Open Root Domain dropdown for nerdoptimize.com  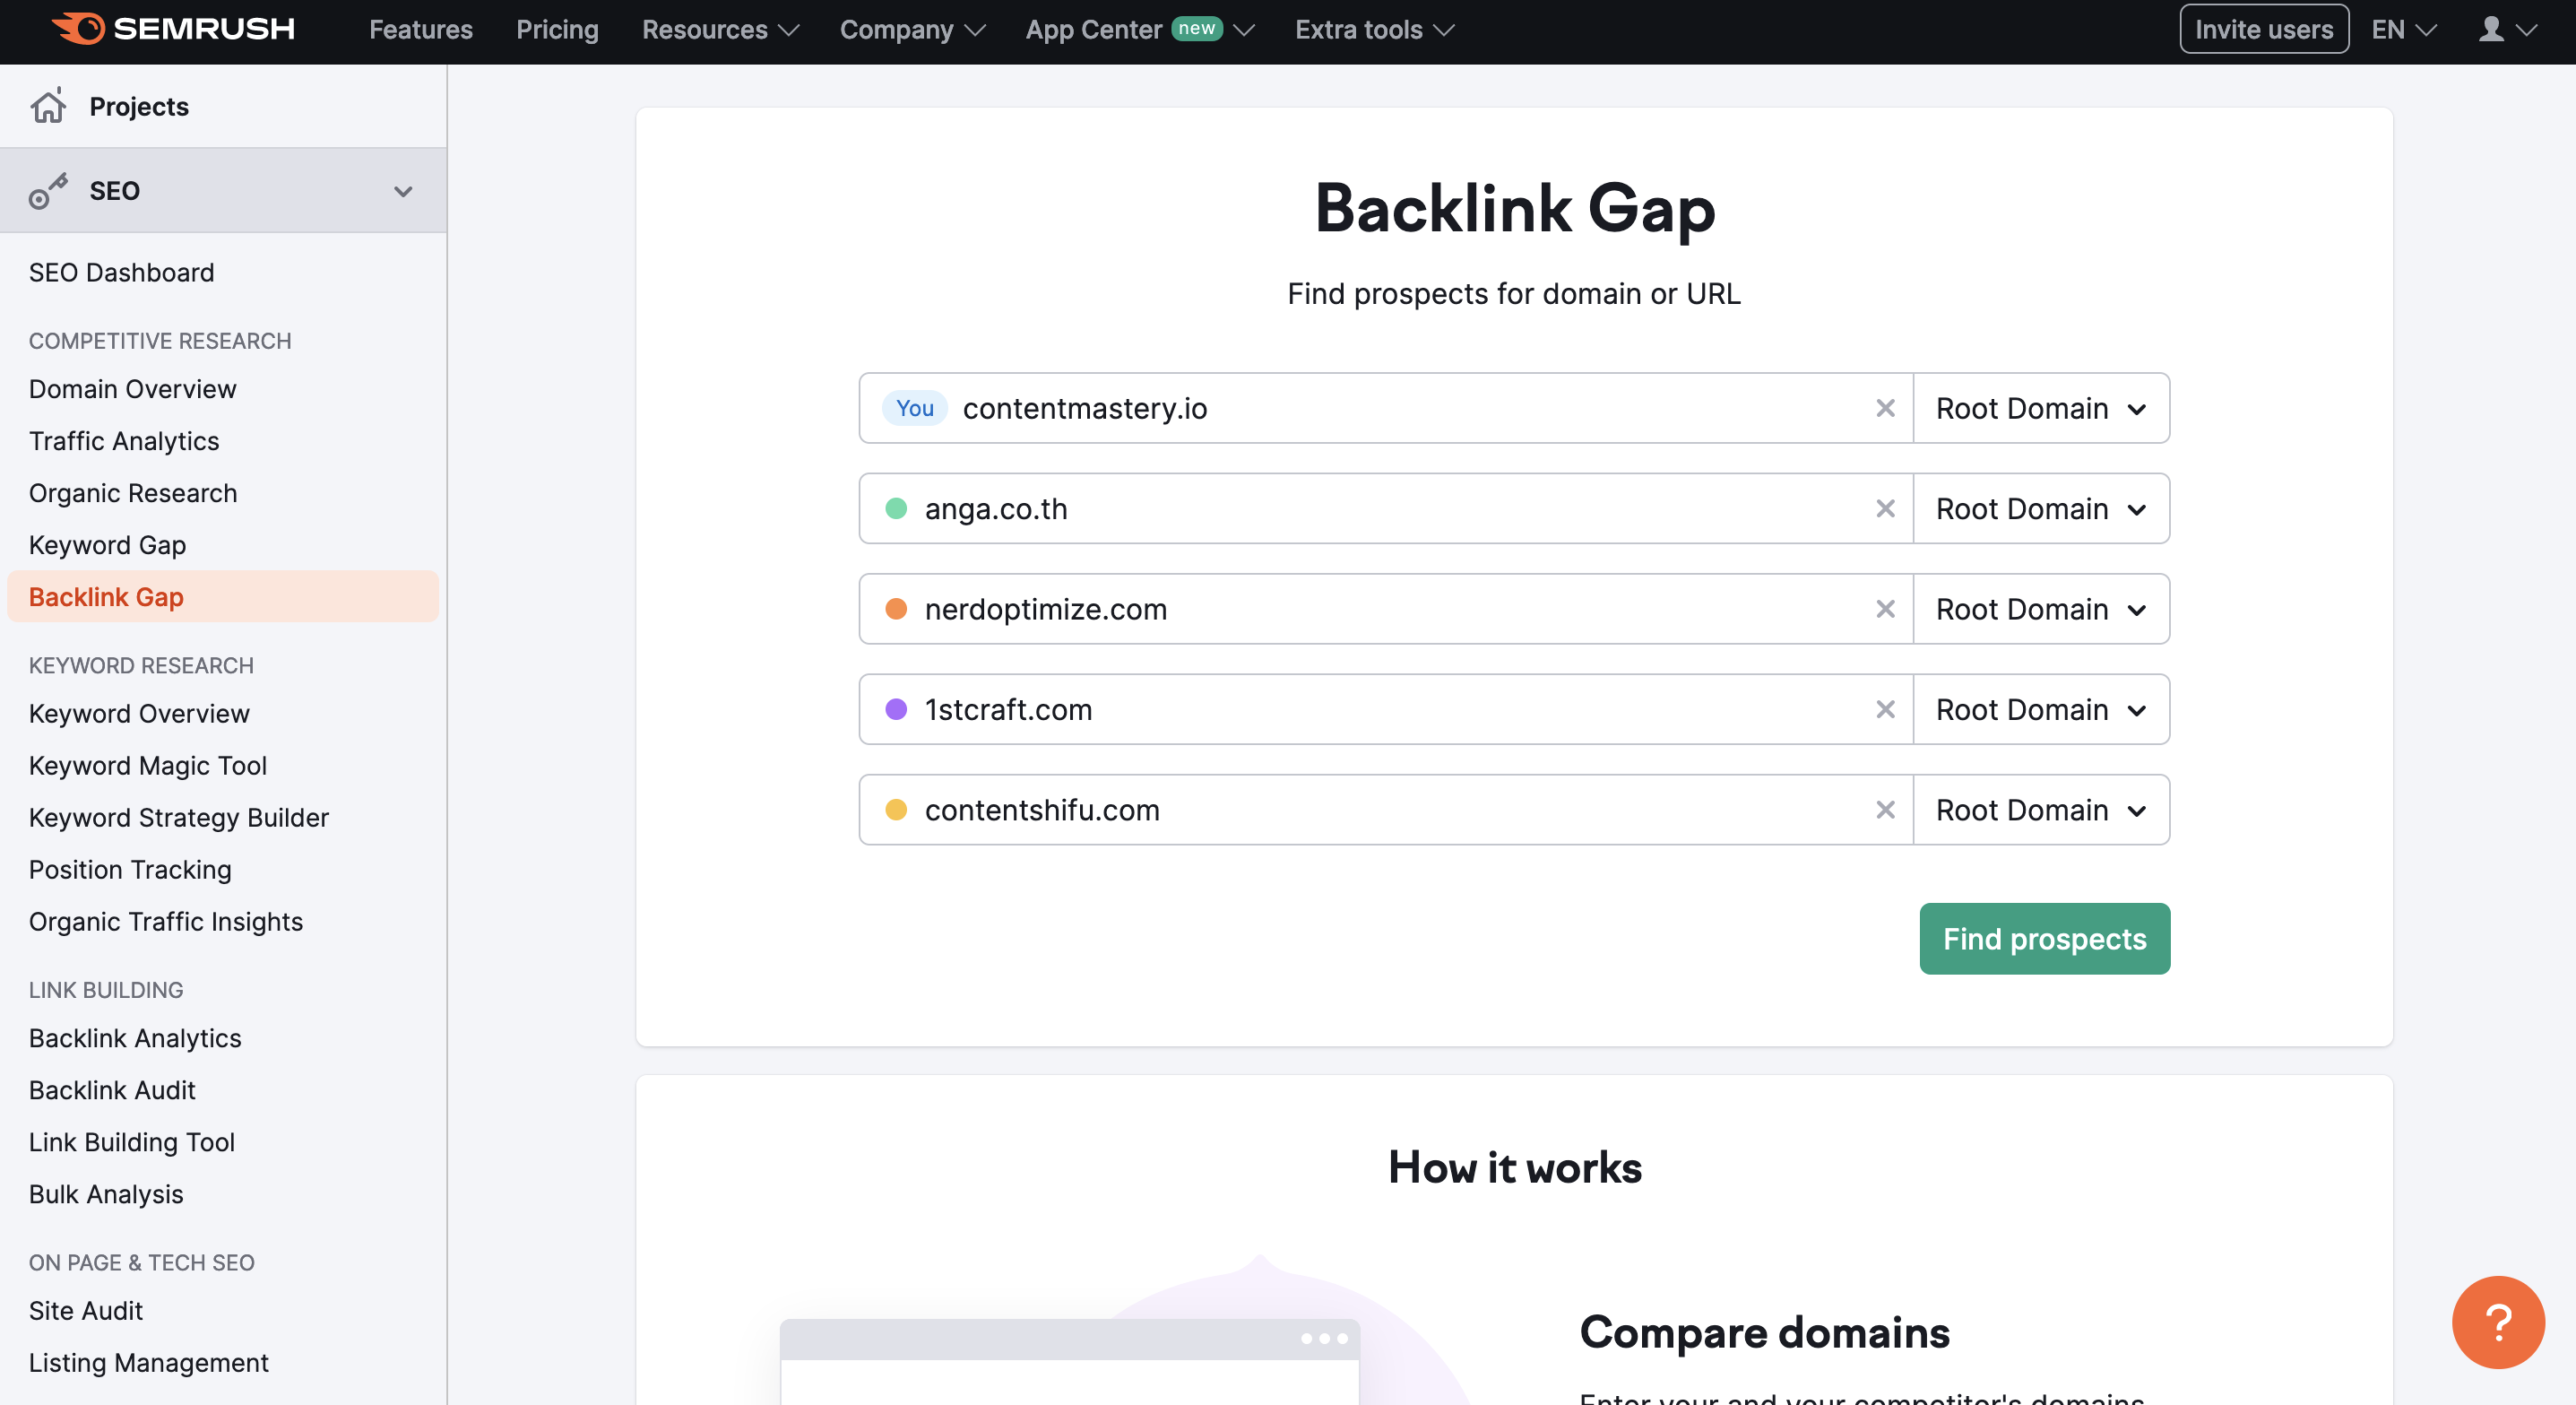pos(2041,609)
